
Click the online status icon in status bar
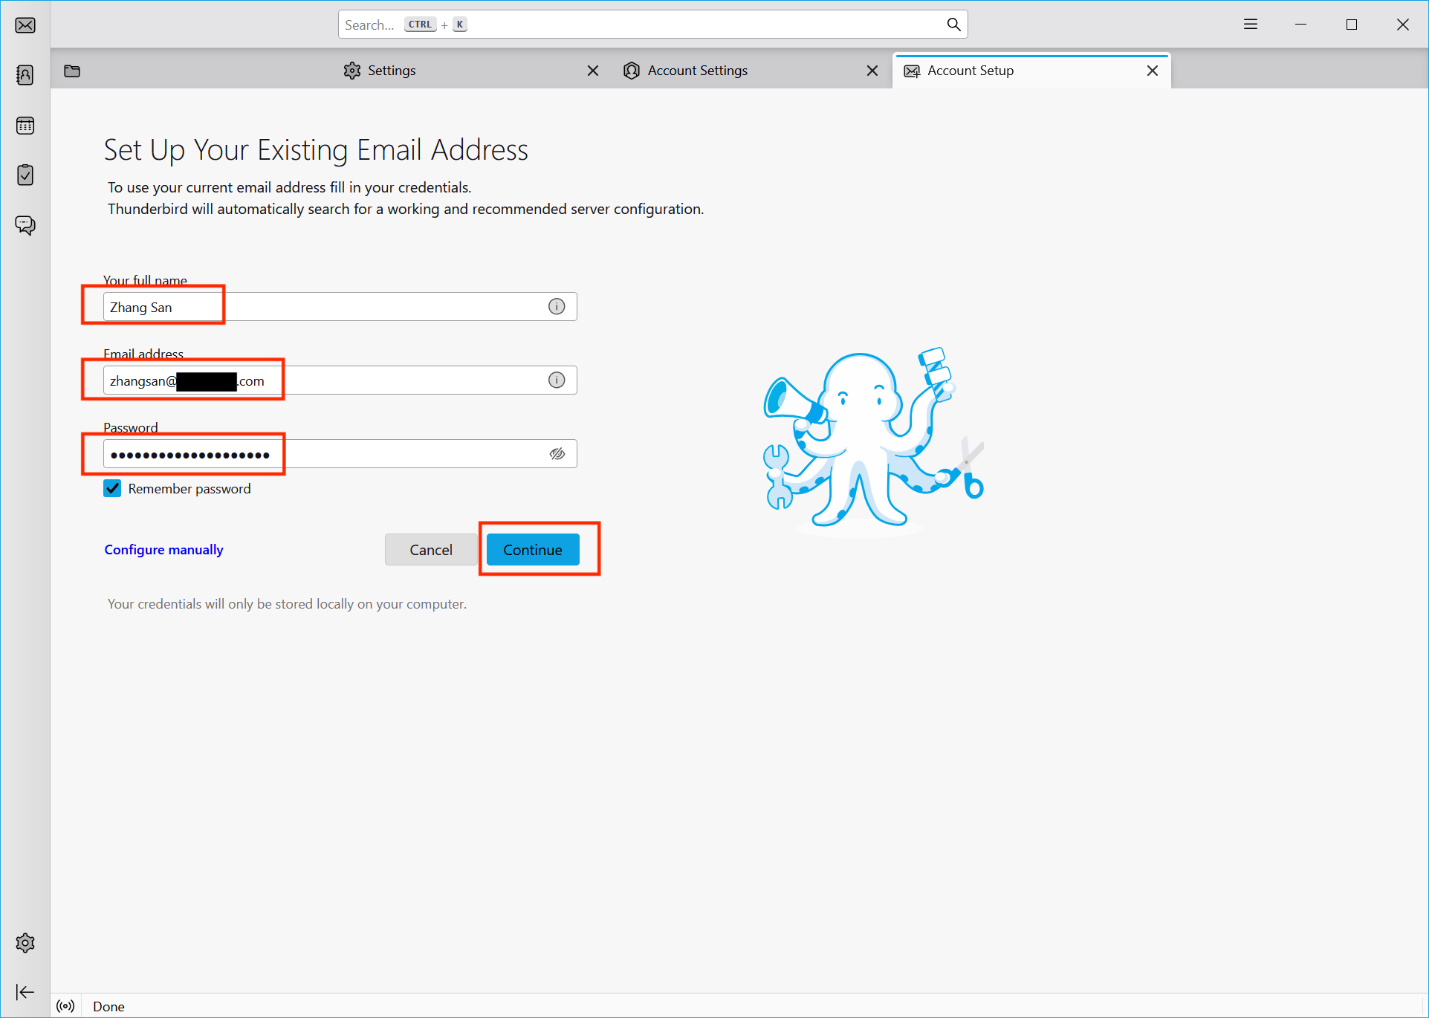66,1006
